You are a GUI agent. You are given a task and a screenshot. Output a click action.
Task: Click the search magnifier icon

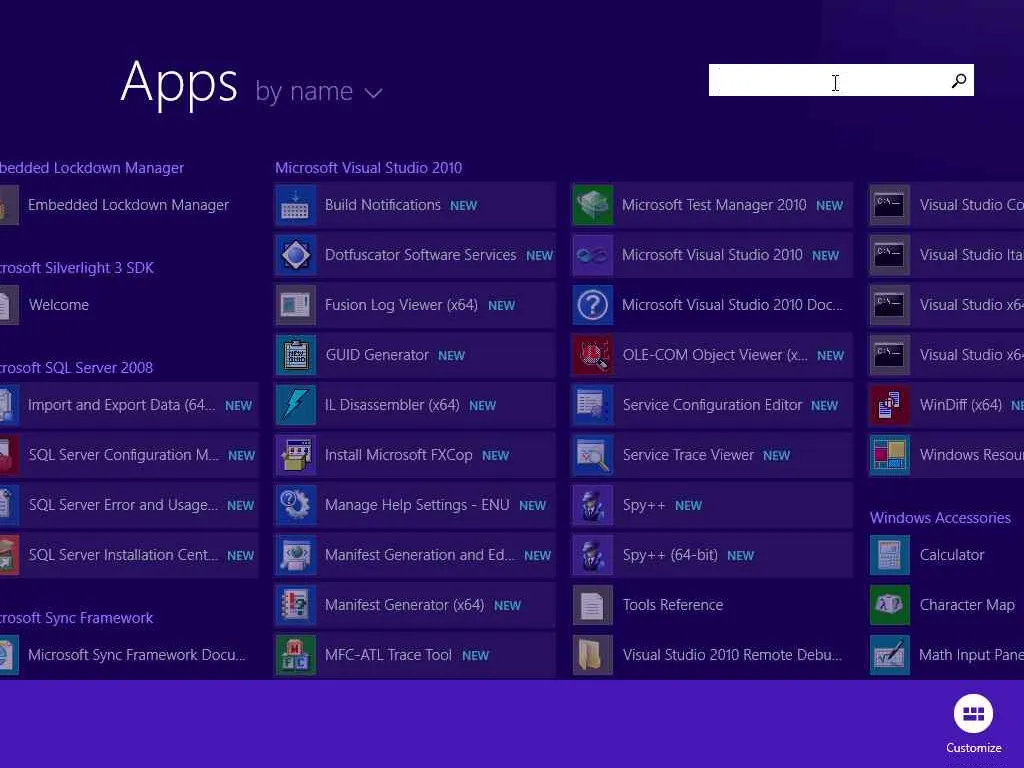(959, 80)
